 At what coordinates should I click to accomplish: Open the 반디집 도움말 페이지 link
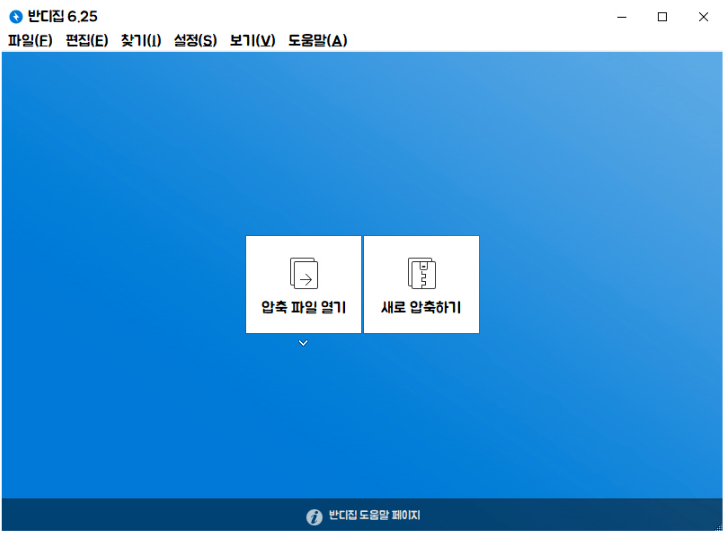(x=374, y=515)
